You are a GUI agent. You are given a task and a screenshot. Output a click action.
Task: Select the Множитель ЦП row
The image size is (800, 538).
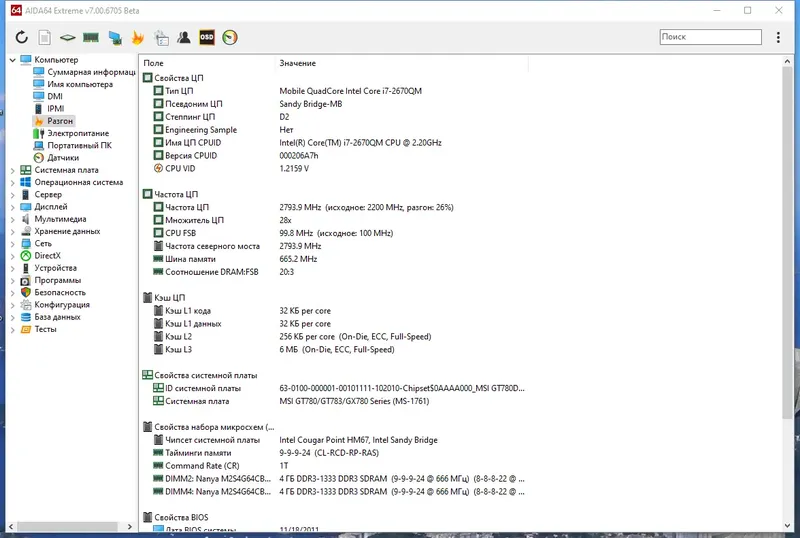coord(337,220)
